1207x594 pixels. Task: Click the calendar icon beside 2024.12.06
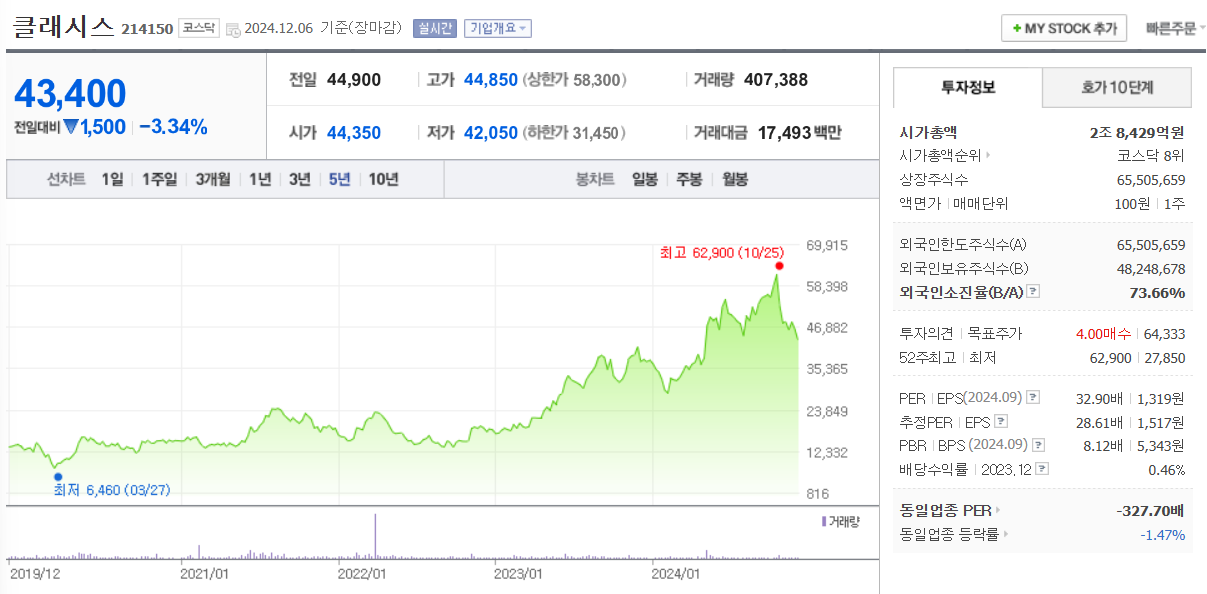[x=233, y=30]
